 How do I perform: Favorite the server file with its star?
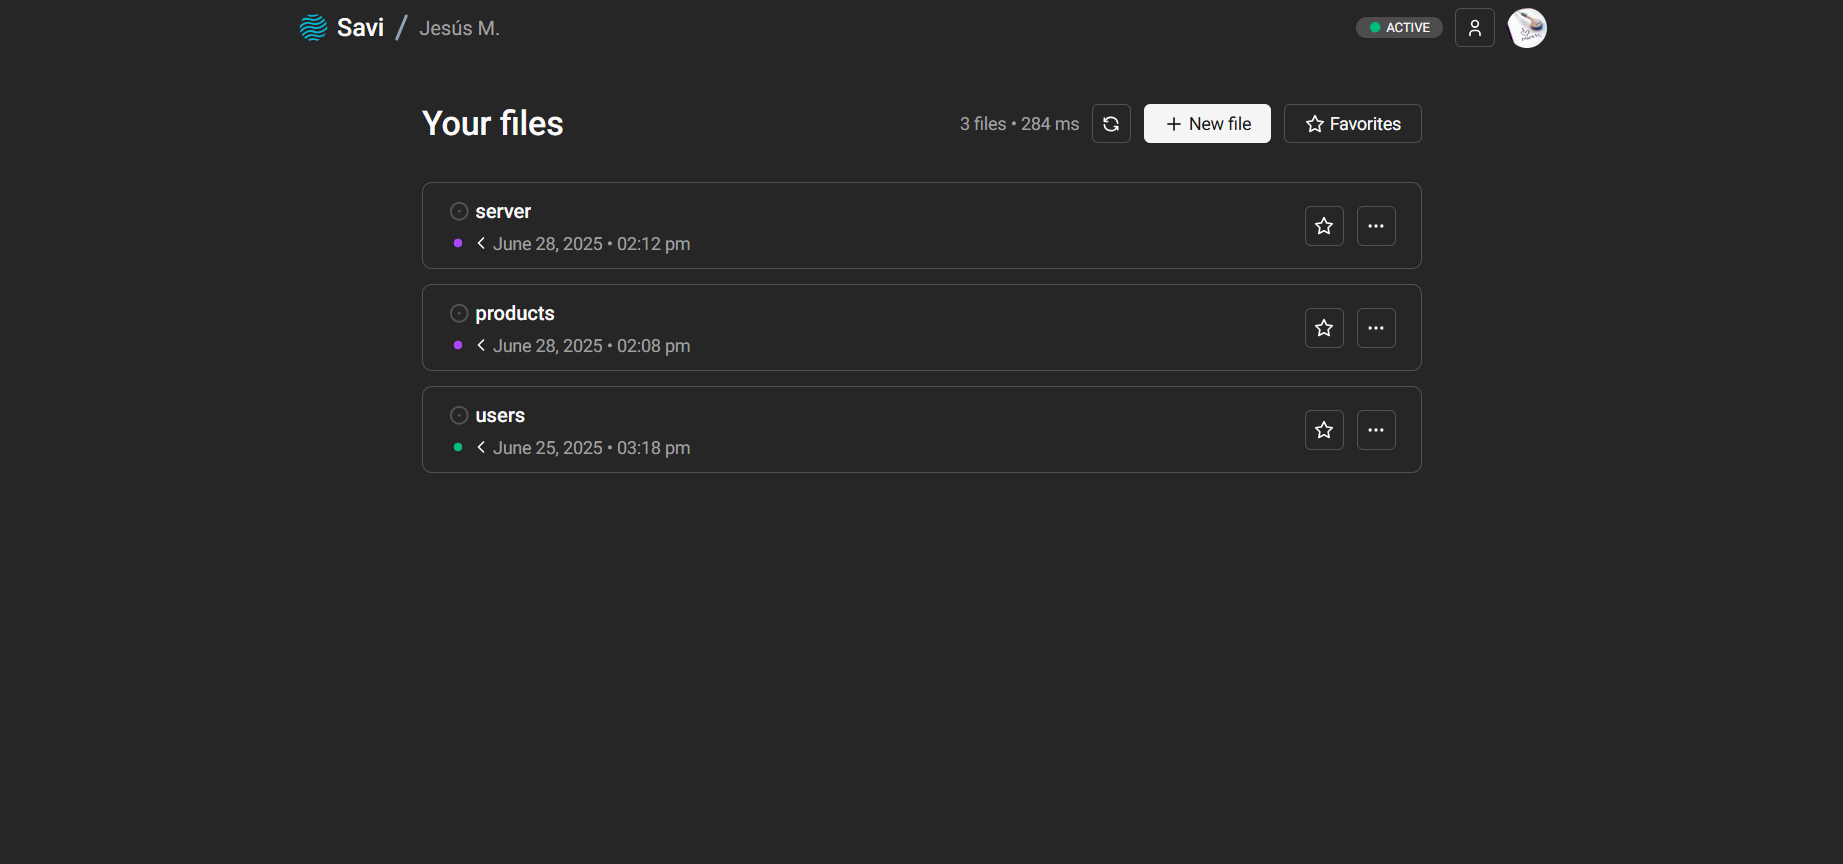pyautogui.click(x=1324, y=226)
